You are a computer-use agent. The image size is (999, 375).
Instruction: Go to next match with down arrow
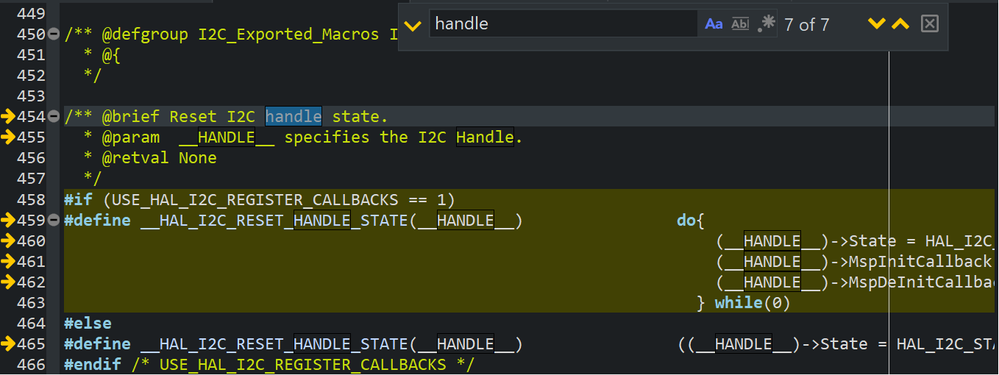[877, 24]
